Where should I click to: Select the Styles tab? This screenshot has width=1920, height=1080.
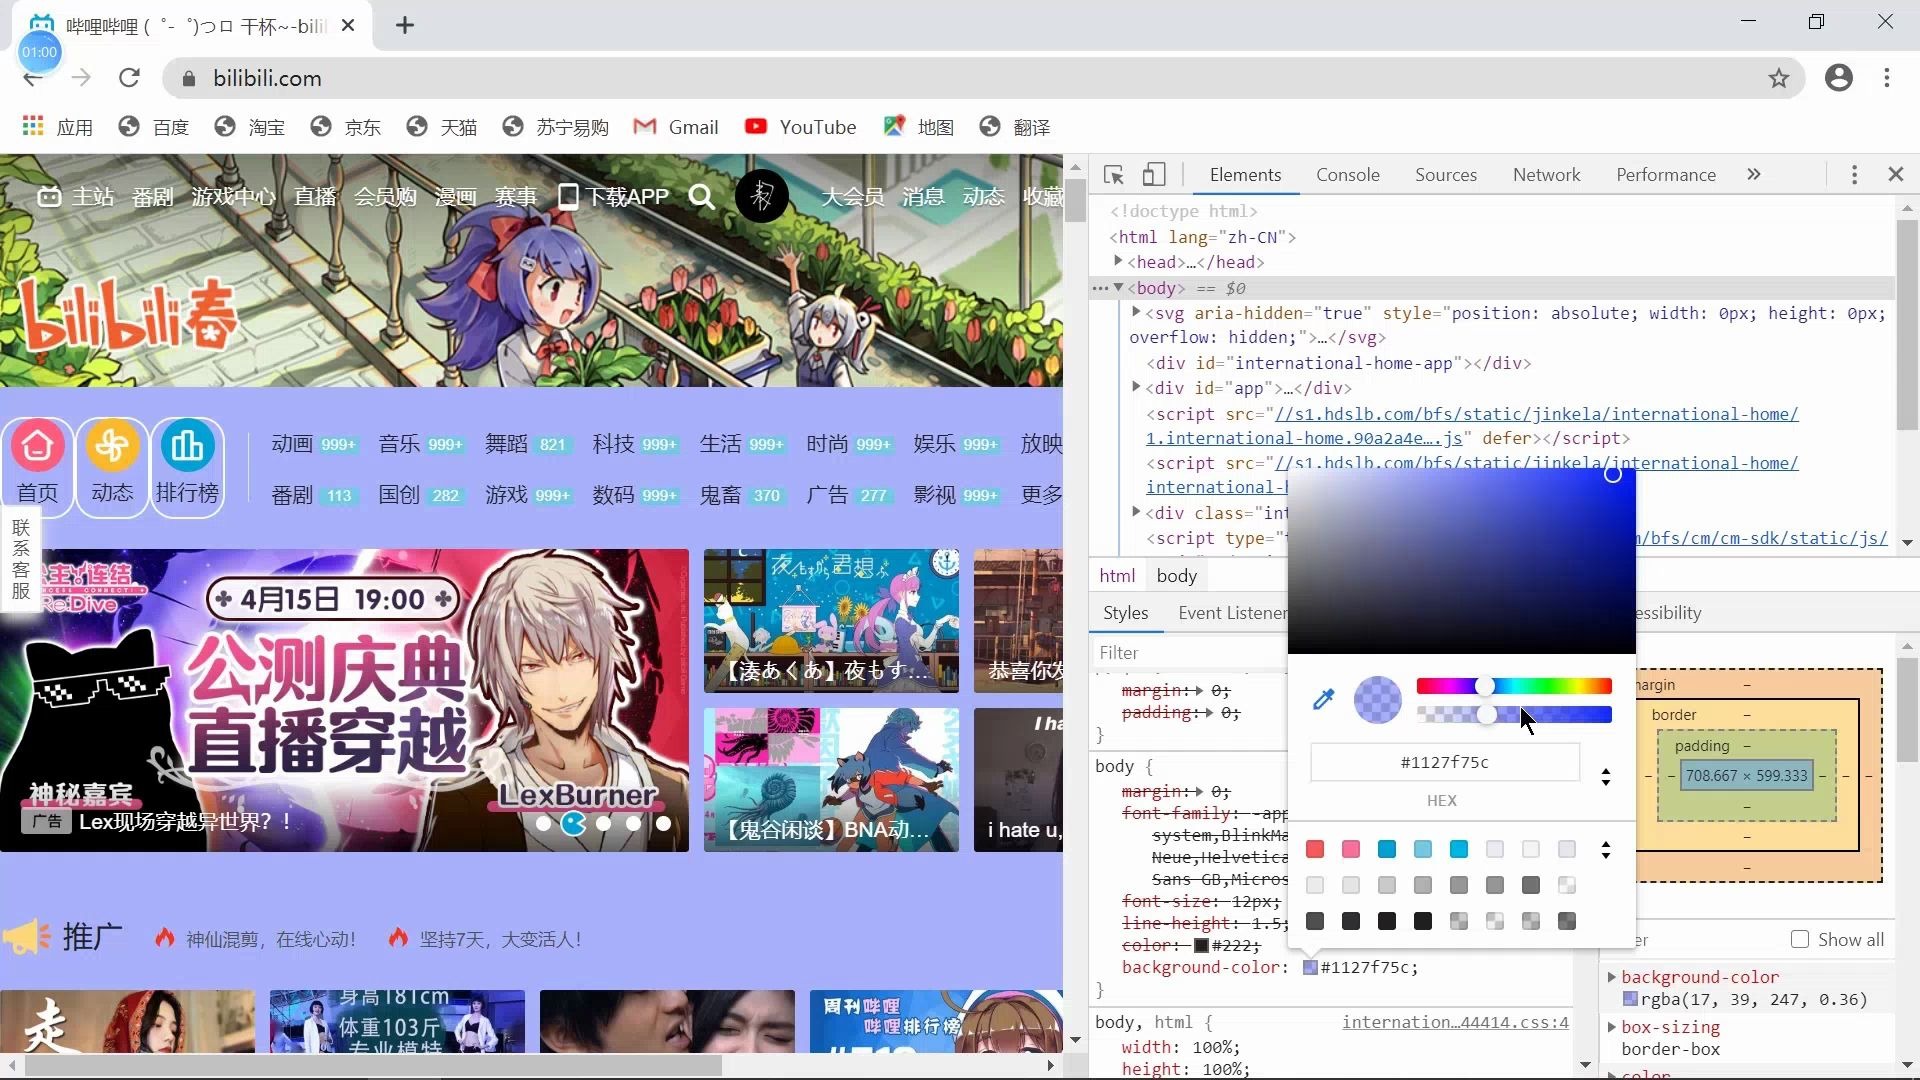point(1125,613)
